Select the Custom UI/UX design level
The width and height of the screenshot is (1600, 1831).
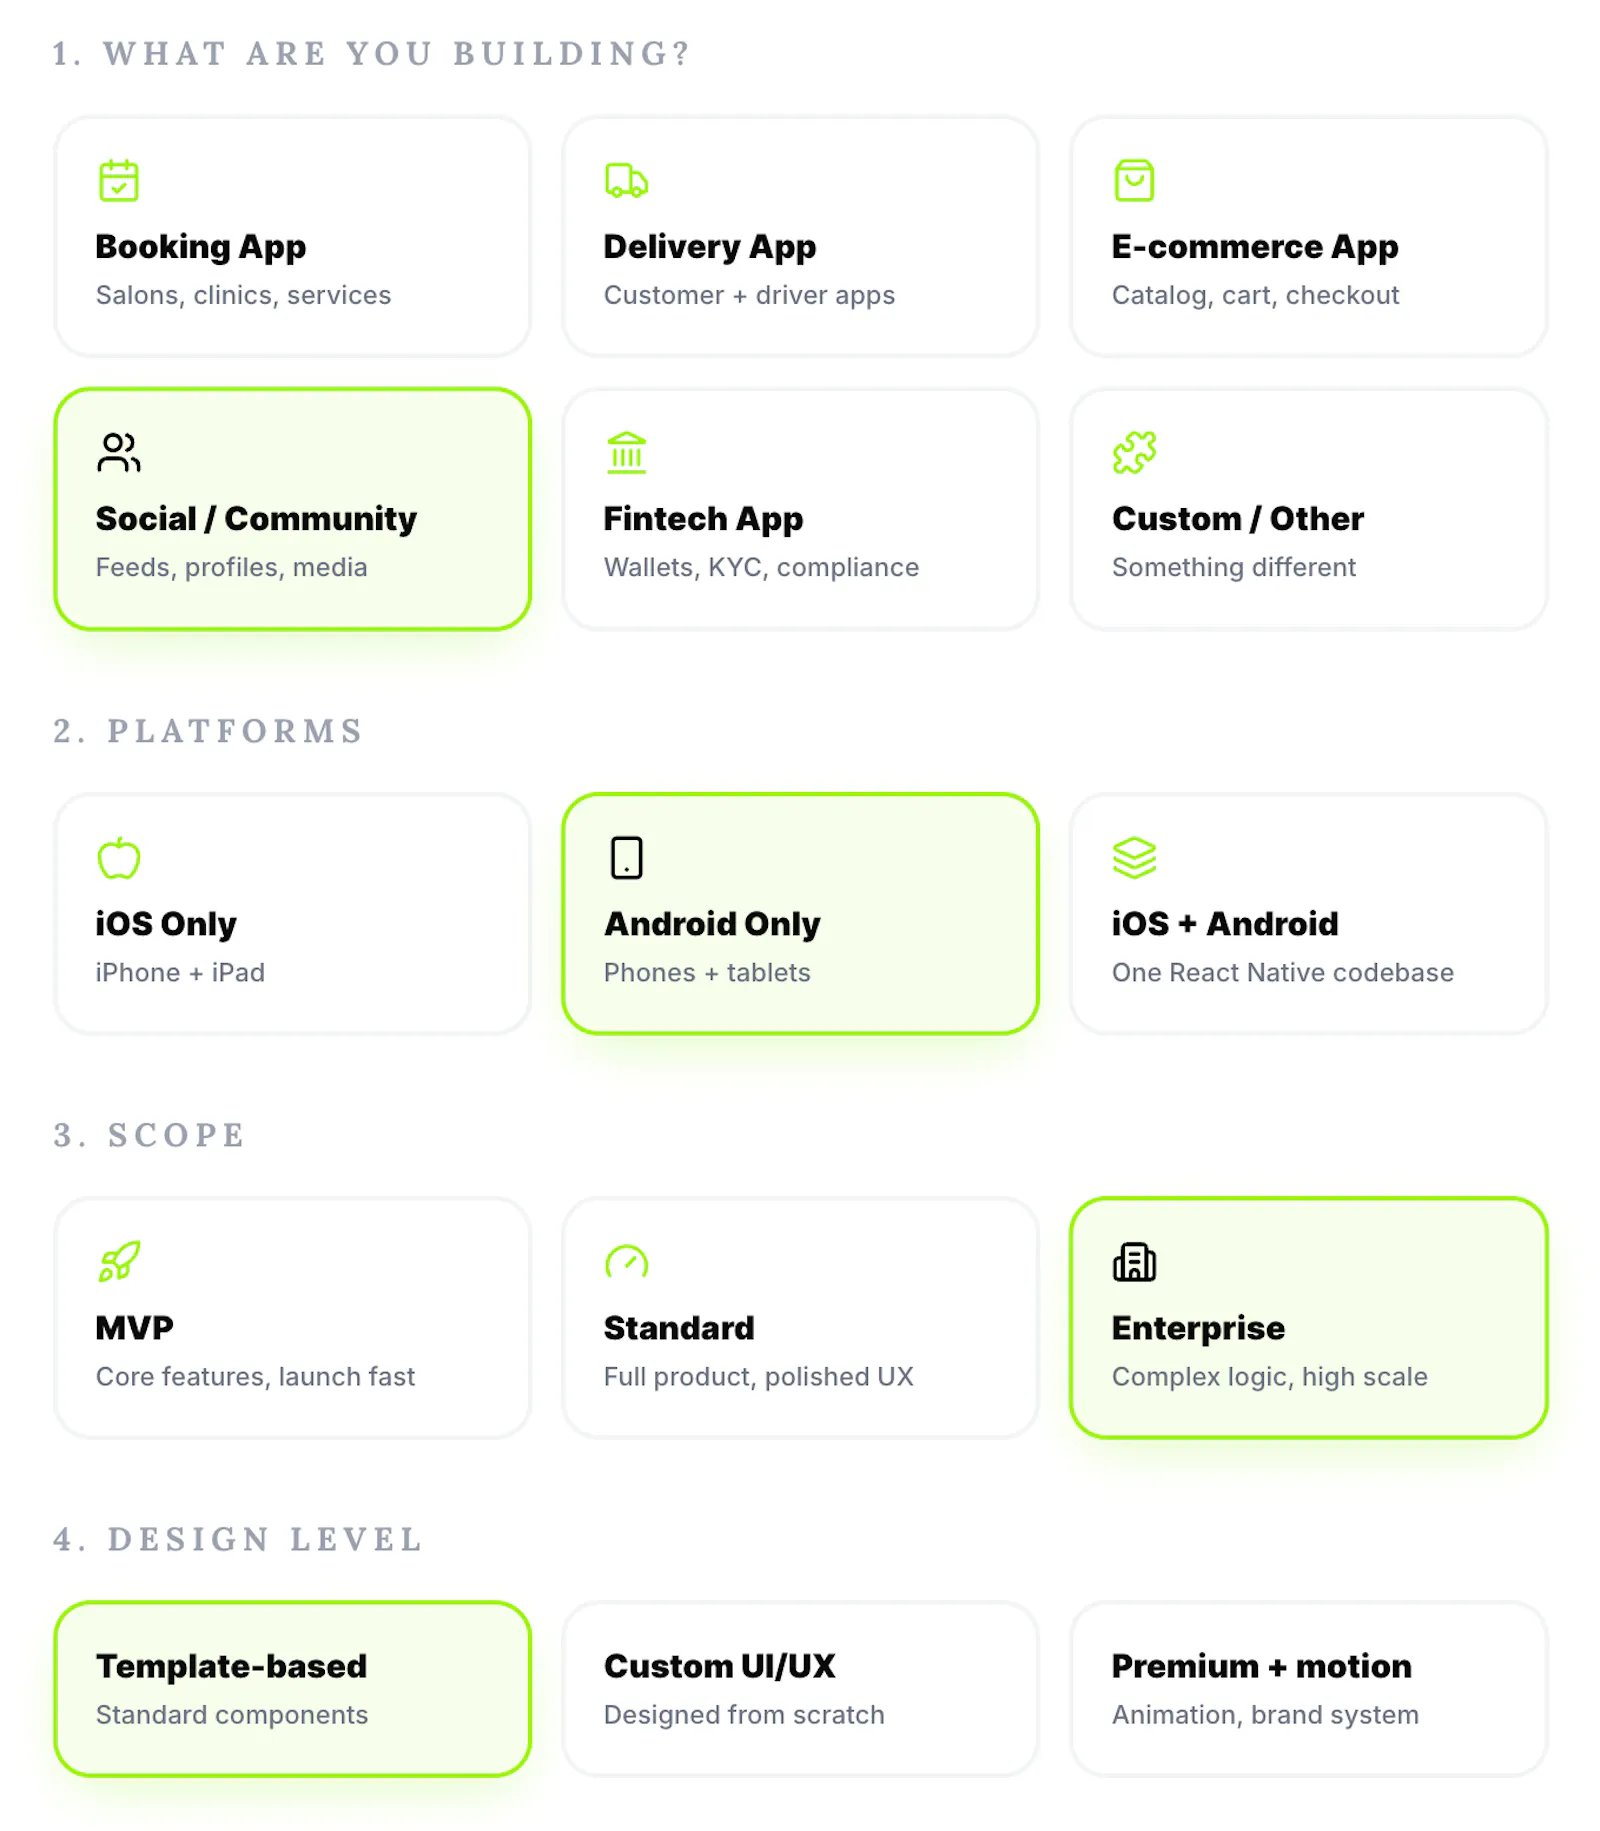click(x=800, y=1688)
